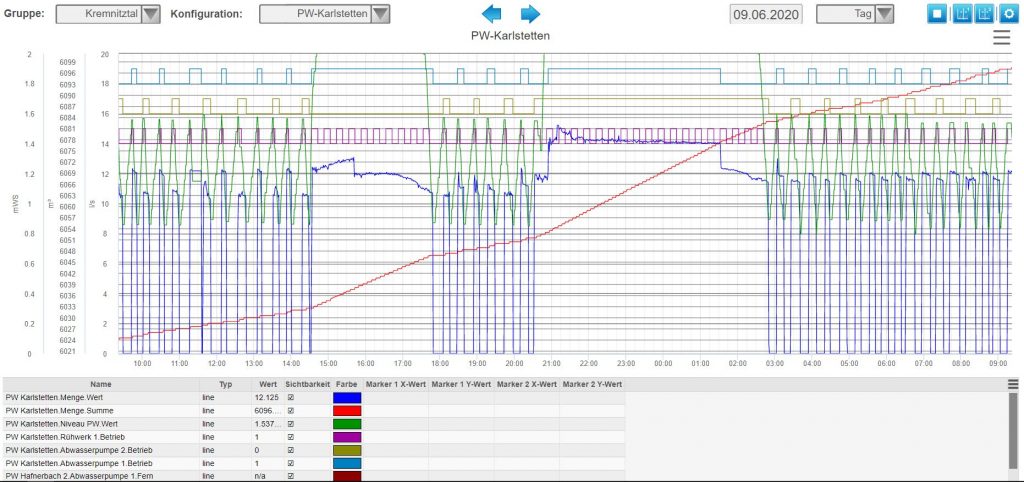Viewport: 1024px width, 482px height.
Task: Toggle visibility of Niveau PW.Wert series
Action: coord(291,424)
